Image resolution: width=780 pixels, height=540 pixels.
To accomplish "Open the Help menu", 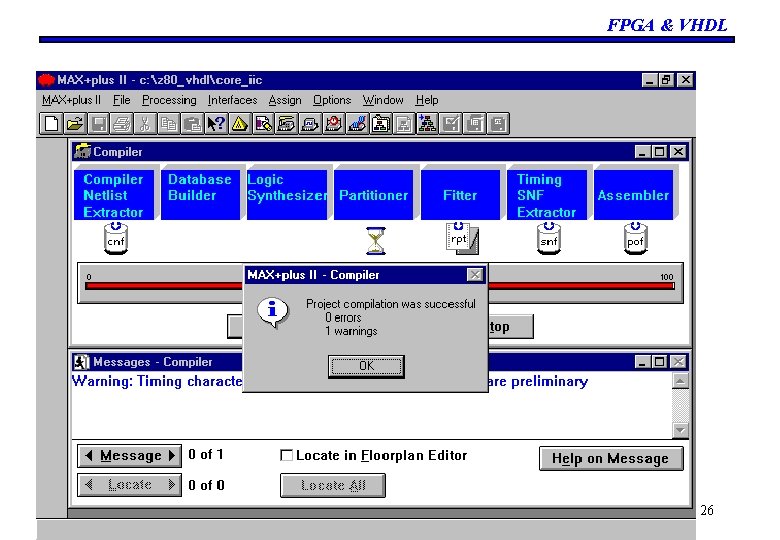I will pyautogui.click(x=427, y=100).
